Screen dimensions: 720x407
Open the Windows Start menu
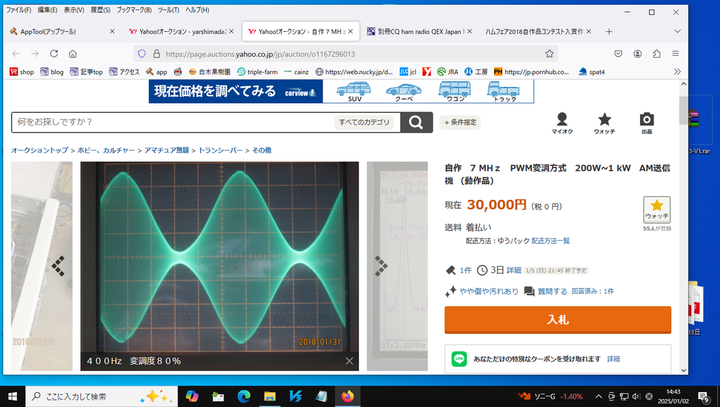click(x=12, y=396)
